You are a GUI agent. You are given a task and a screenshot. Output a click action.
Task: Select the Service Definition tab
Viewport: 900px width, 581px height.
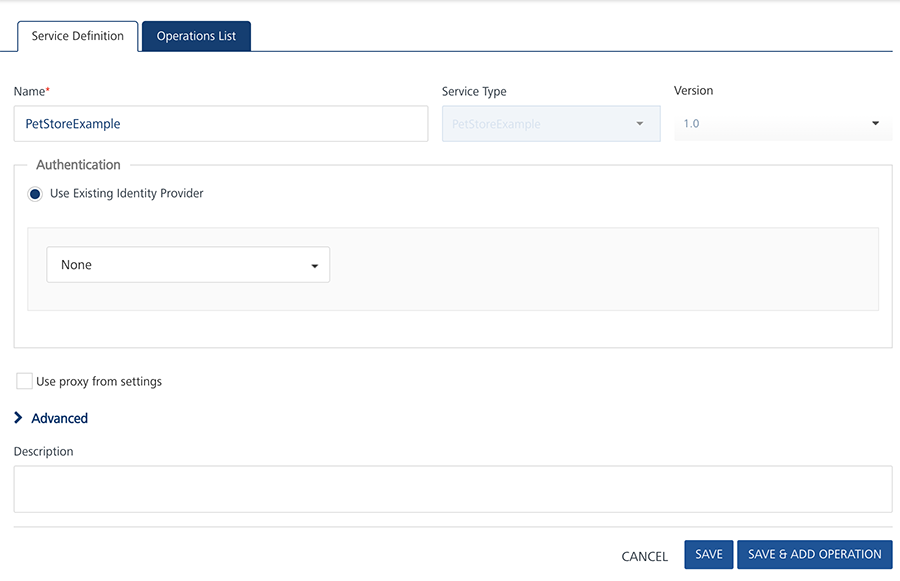point(78,36)
